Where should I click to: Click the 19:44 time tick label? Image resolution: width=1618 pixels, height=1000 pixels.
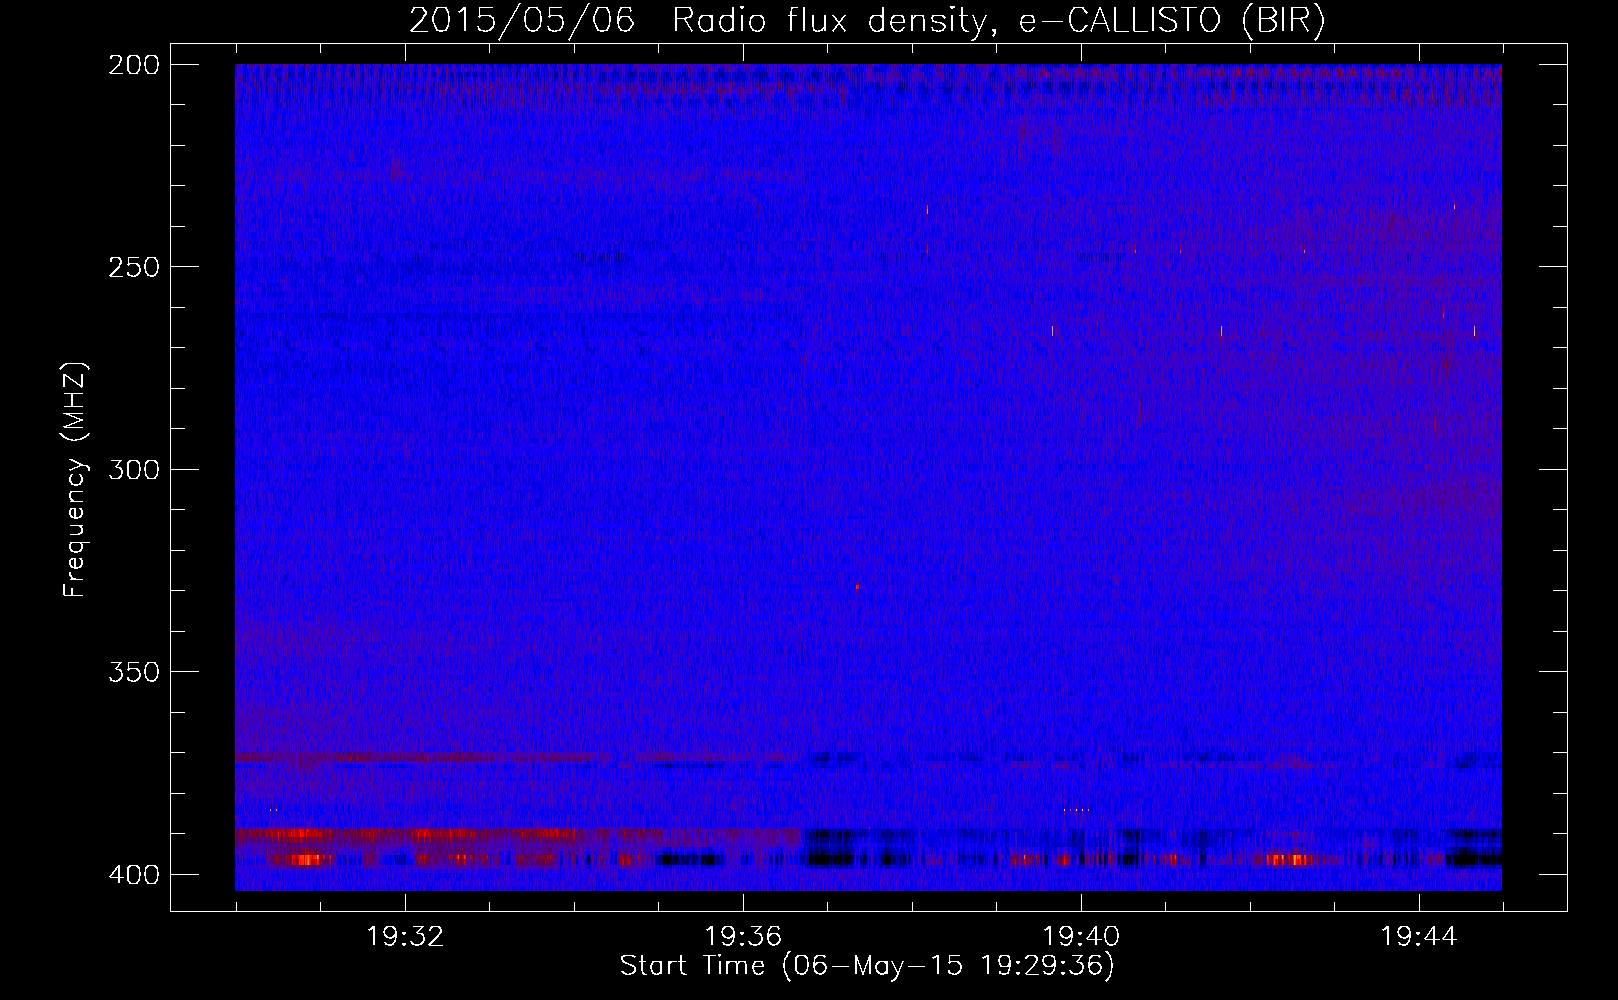[1419, 937]
